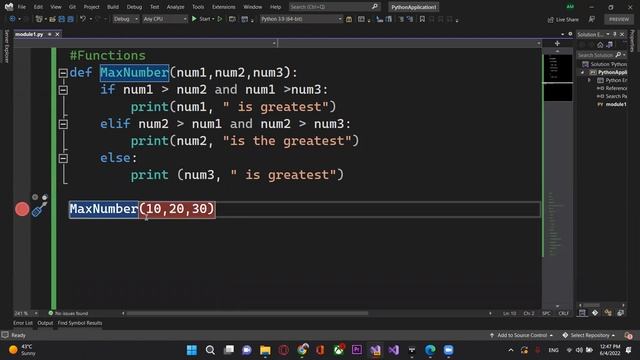This screenshot has width=640, height=360.
Task: Open Find Symbol Results tab
Action: 80,323
